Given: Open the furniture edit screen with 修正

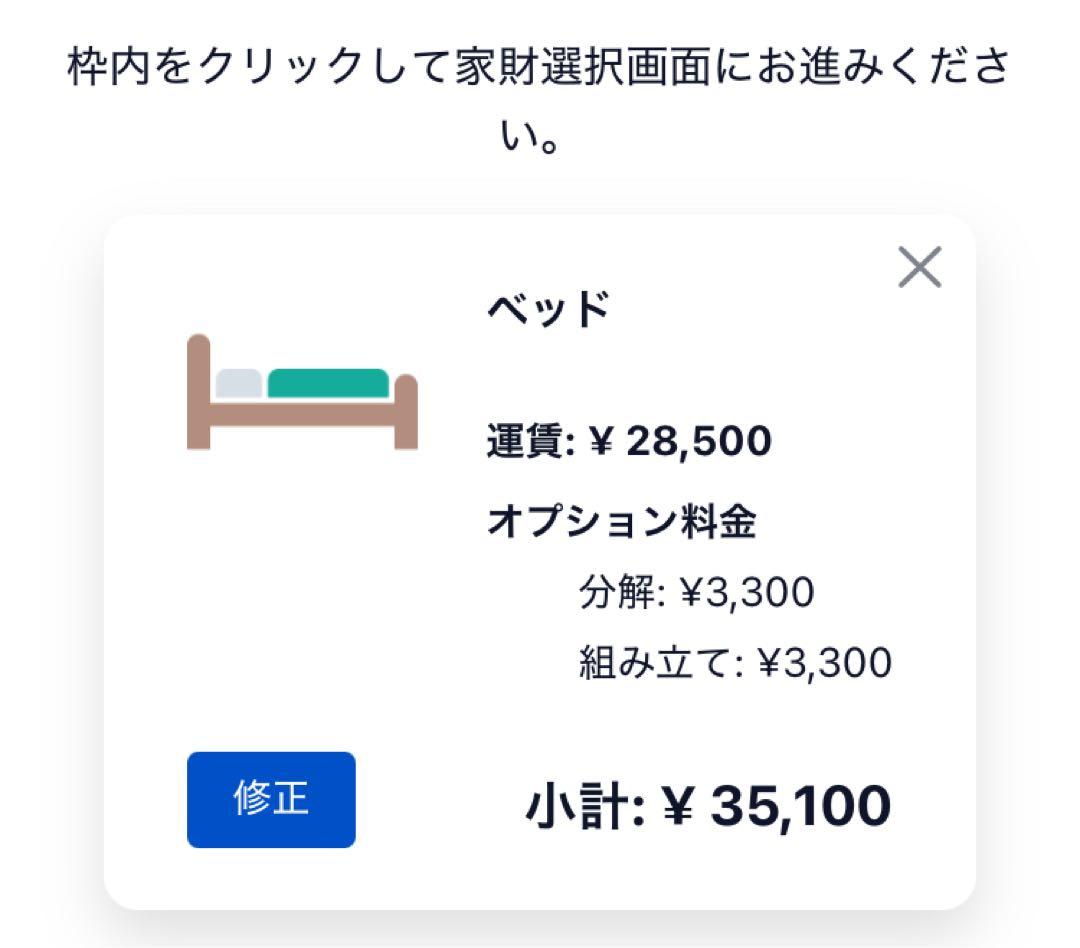Looking at the screenshot, I should click(x=270, y=800).
